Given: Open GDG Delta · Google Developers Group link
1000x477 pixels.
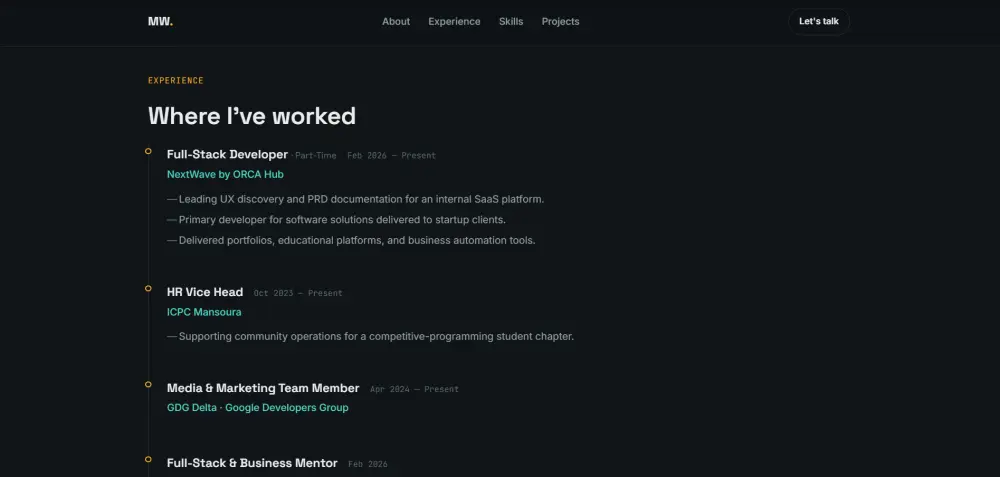Looking at the screenshot, I should click(x=258, y=407).
